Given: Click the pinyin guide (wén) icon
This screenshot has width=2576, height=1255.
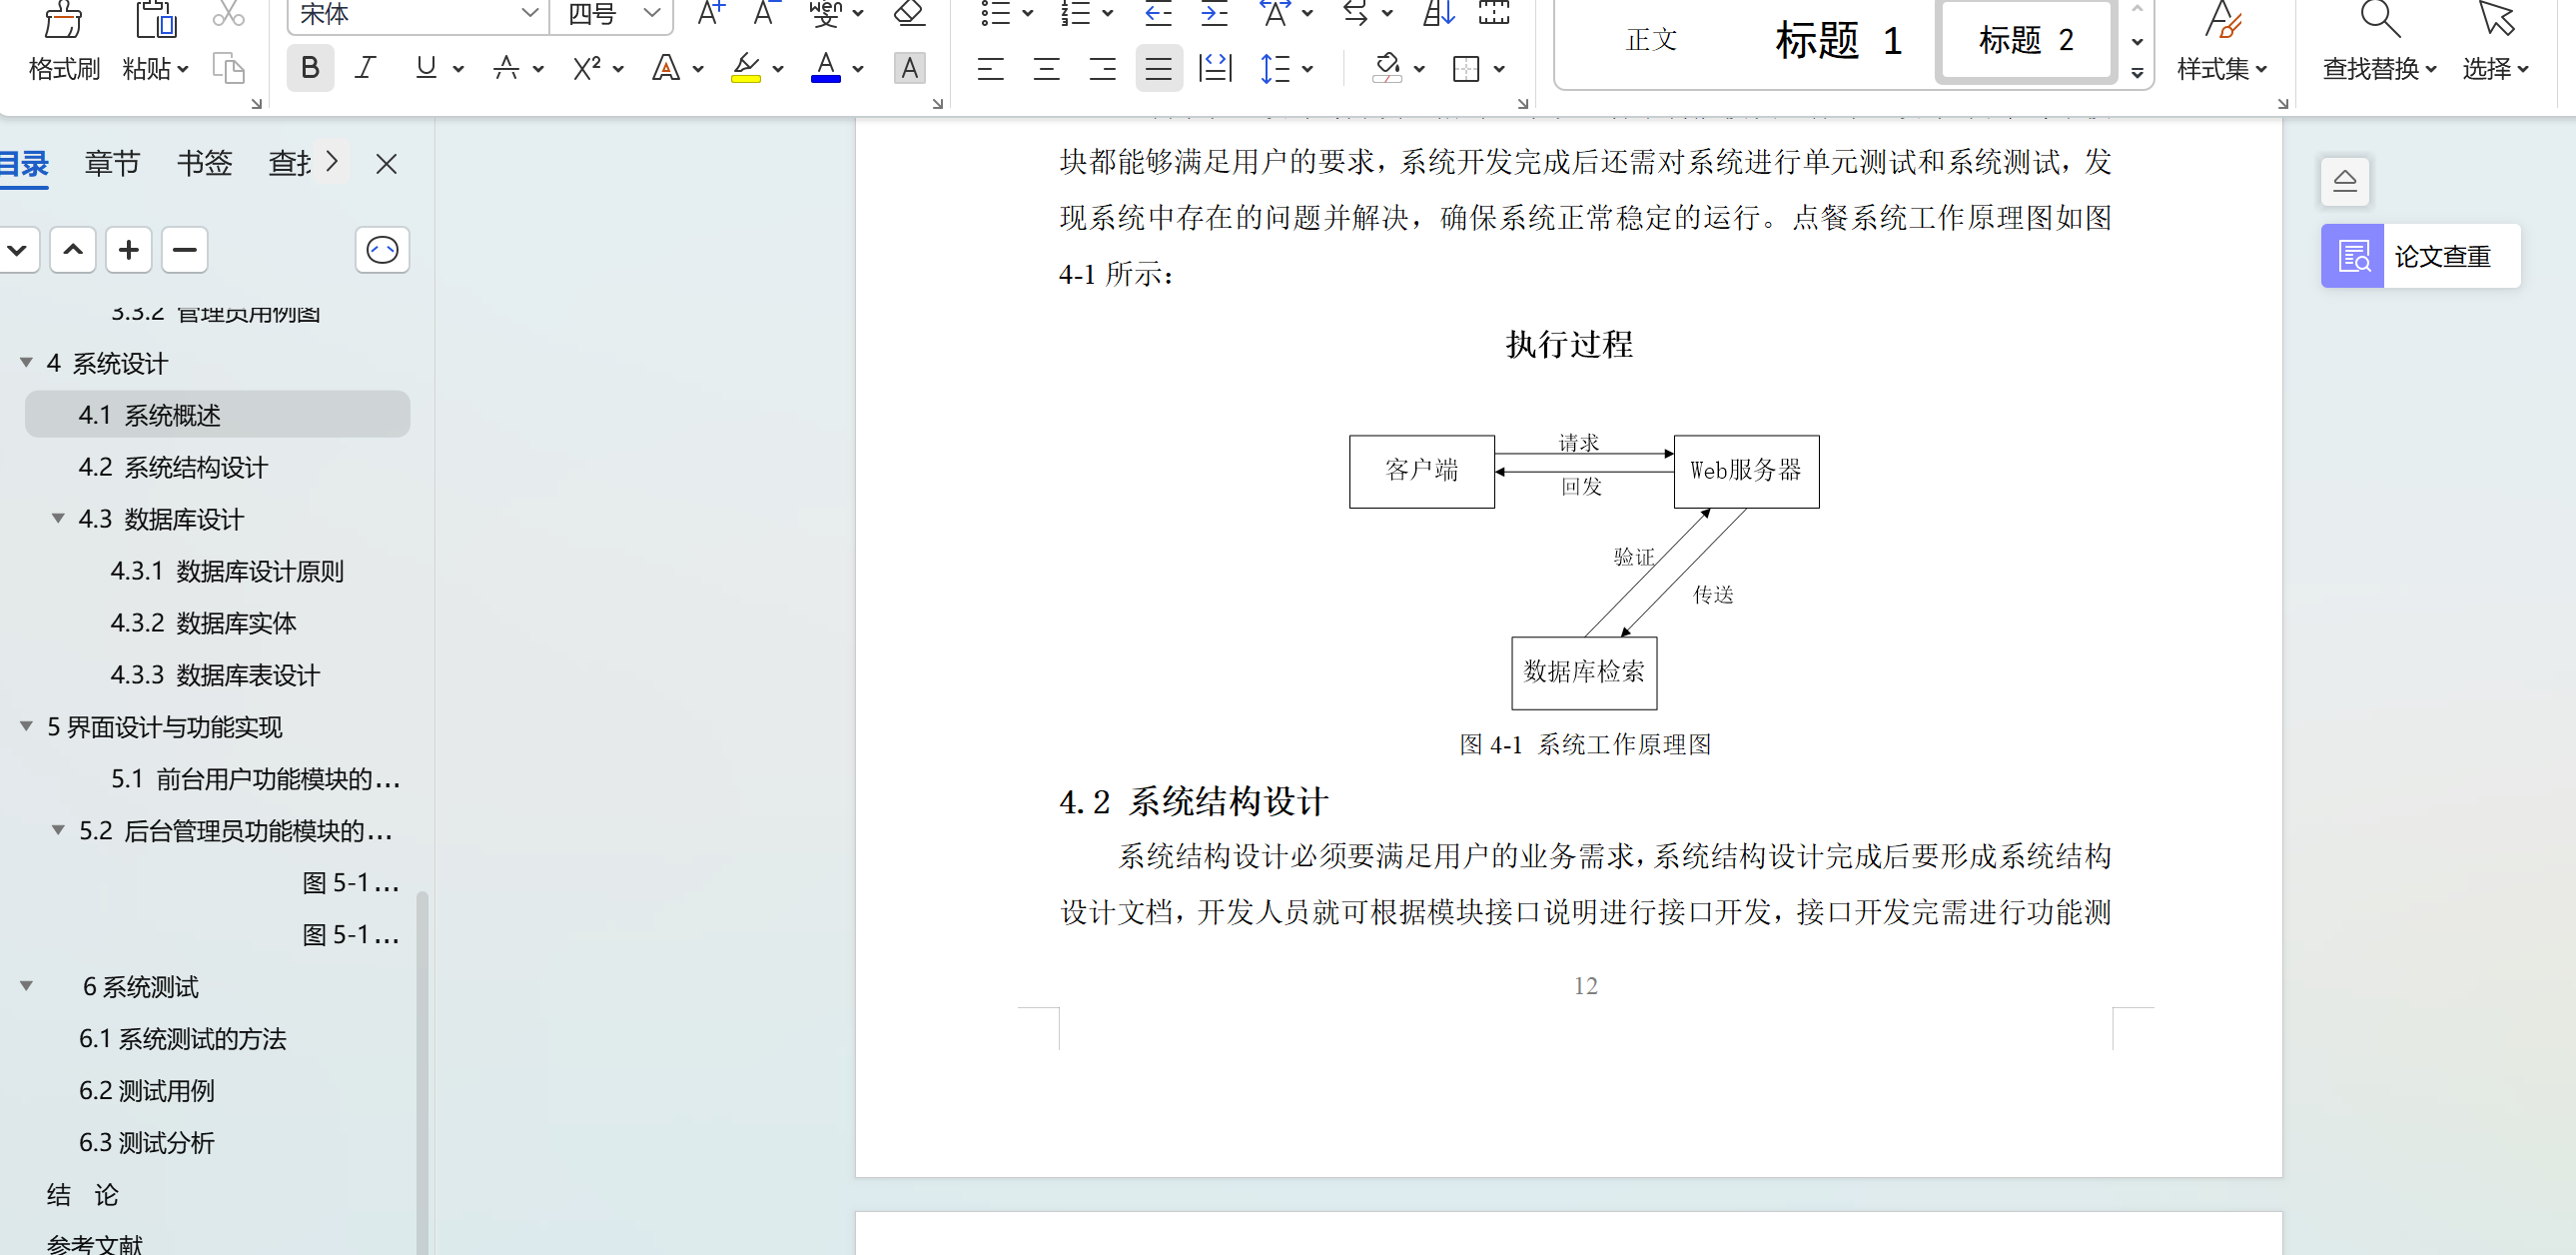Looking at the screenshot, I should (826, 13).
